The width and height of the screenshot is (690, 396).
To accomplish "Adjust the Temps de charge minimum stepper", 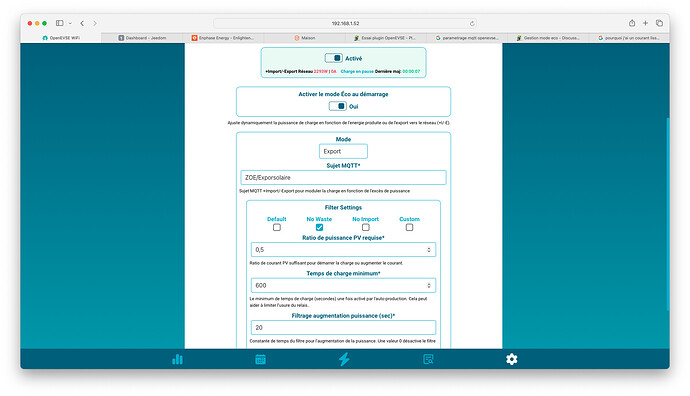I will 429,286.
